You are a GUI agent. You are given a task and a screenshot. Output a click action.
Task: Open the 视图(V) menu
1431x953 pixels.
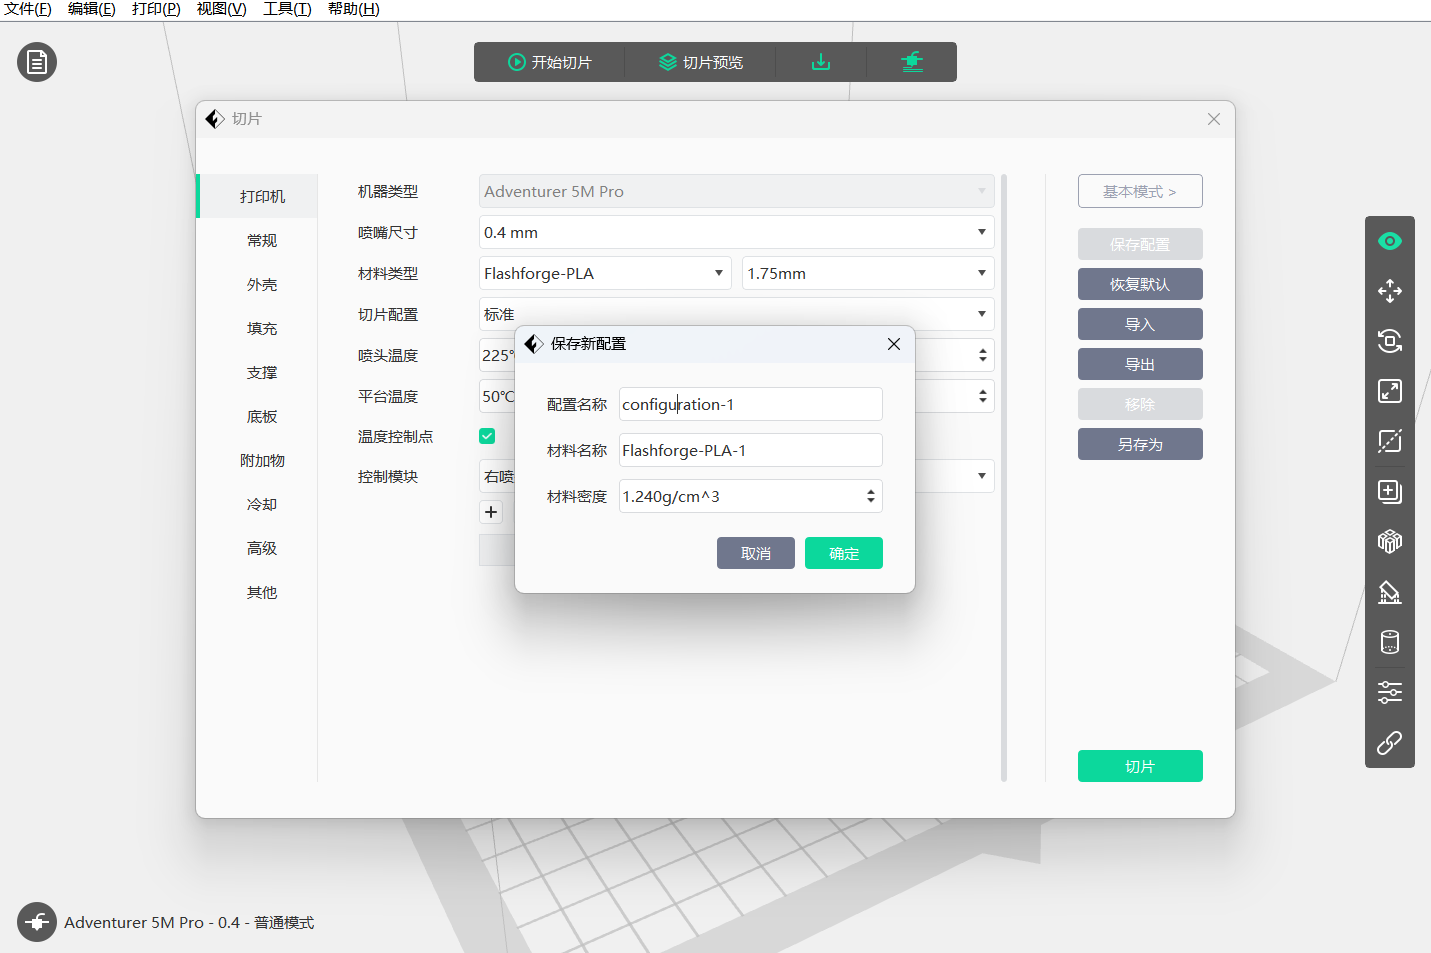[x=222, y=9]
